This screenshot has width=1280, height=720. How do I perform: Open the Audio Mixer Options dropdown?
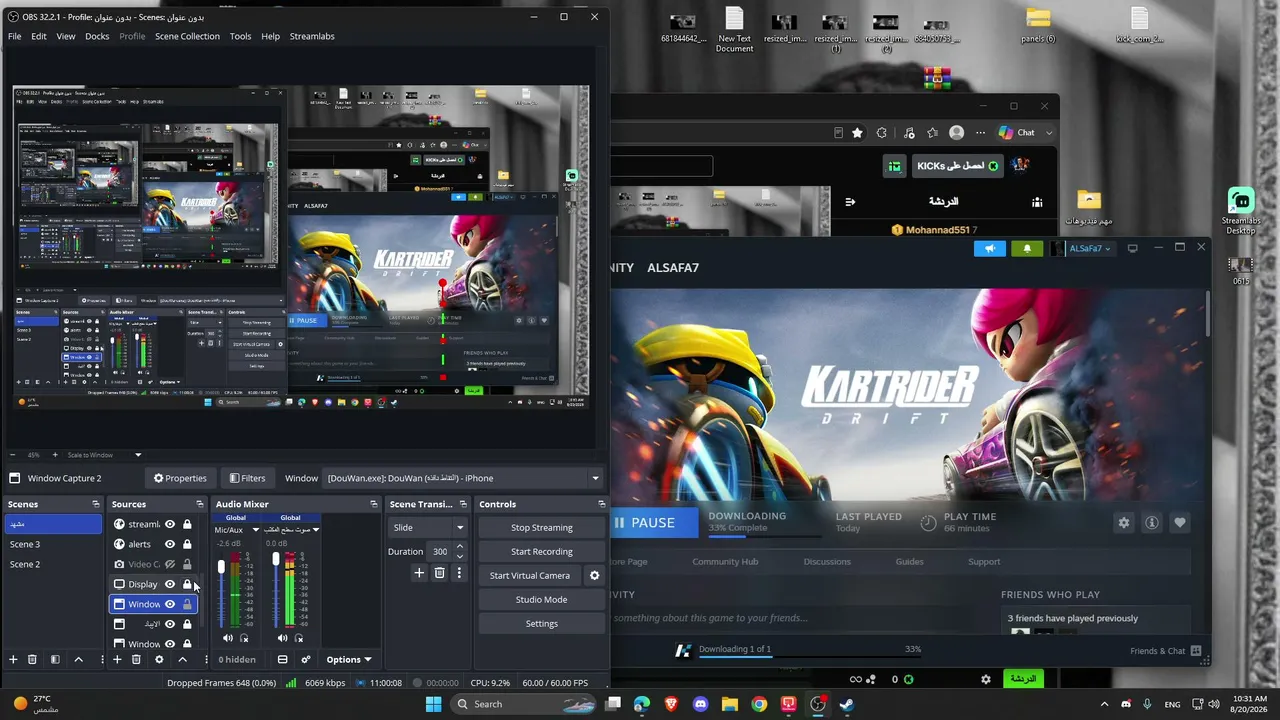(x=349, y=659)
